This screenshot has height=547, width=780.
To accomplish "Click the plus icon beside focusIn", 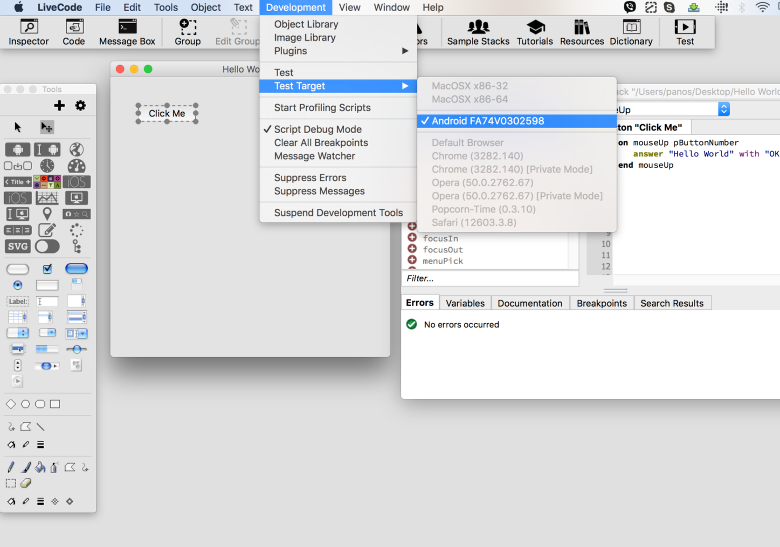I will point(412,238).
